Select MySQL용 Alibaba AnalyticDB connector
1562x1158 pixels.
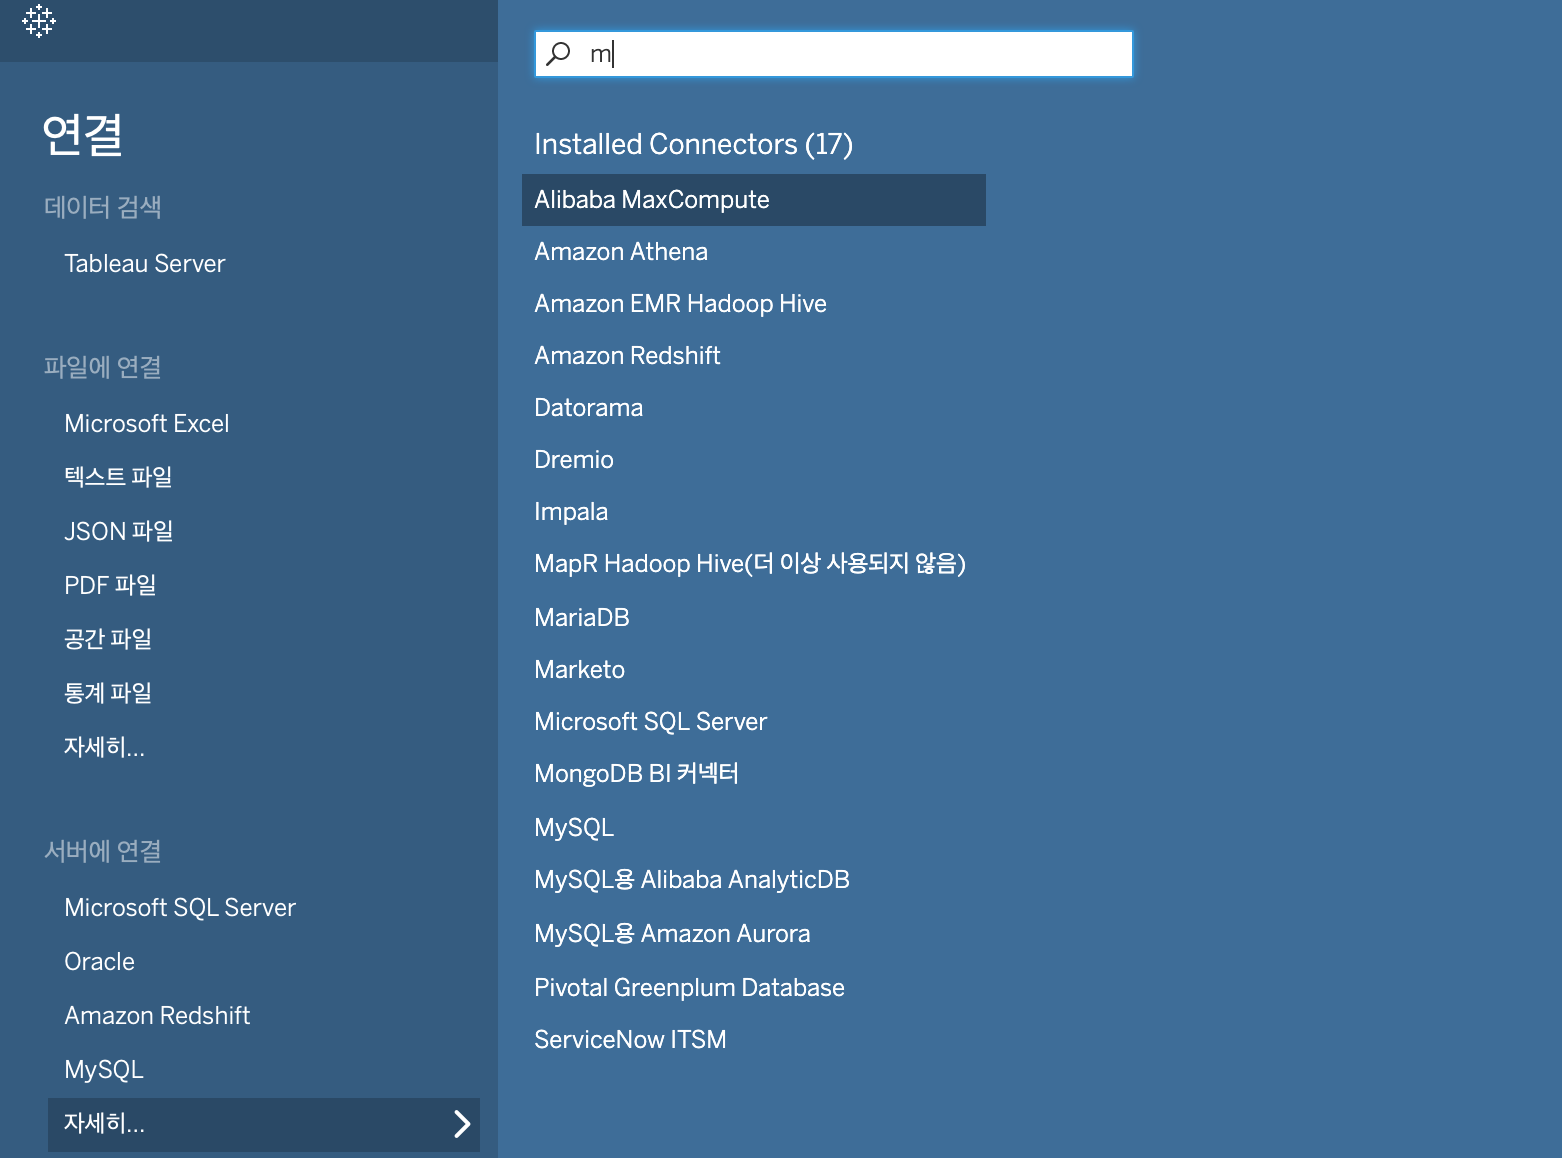(692, 880)
